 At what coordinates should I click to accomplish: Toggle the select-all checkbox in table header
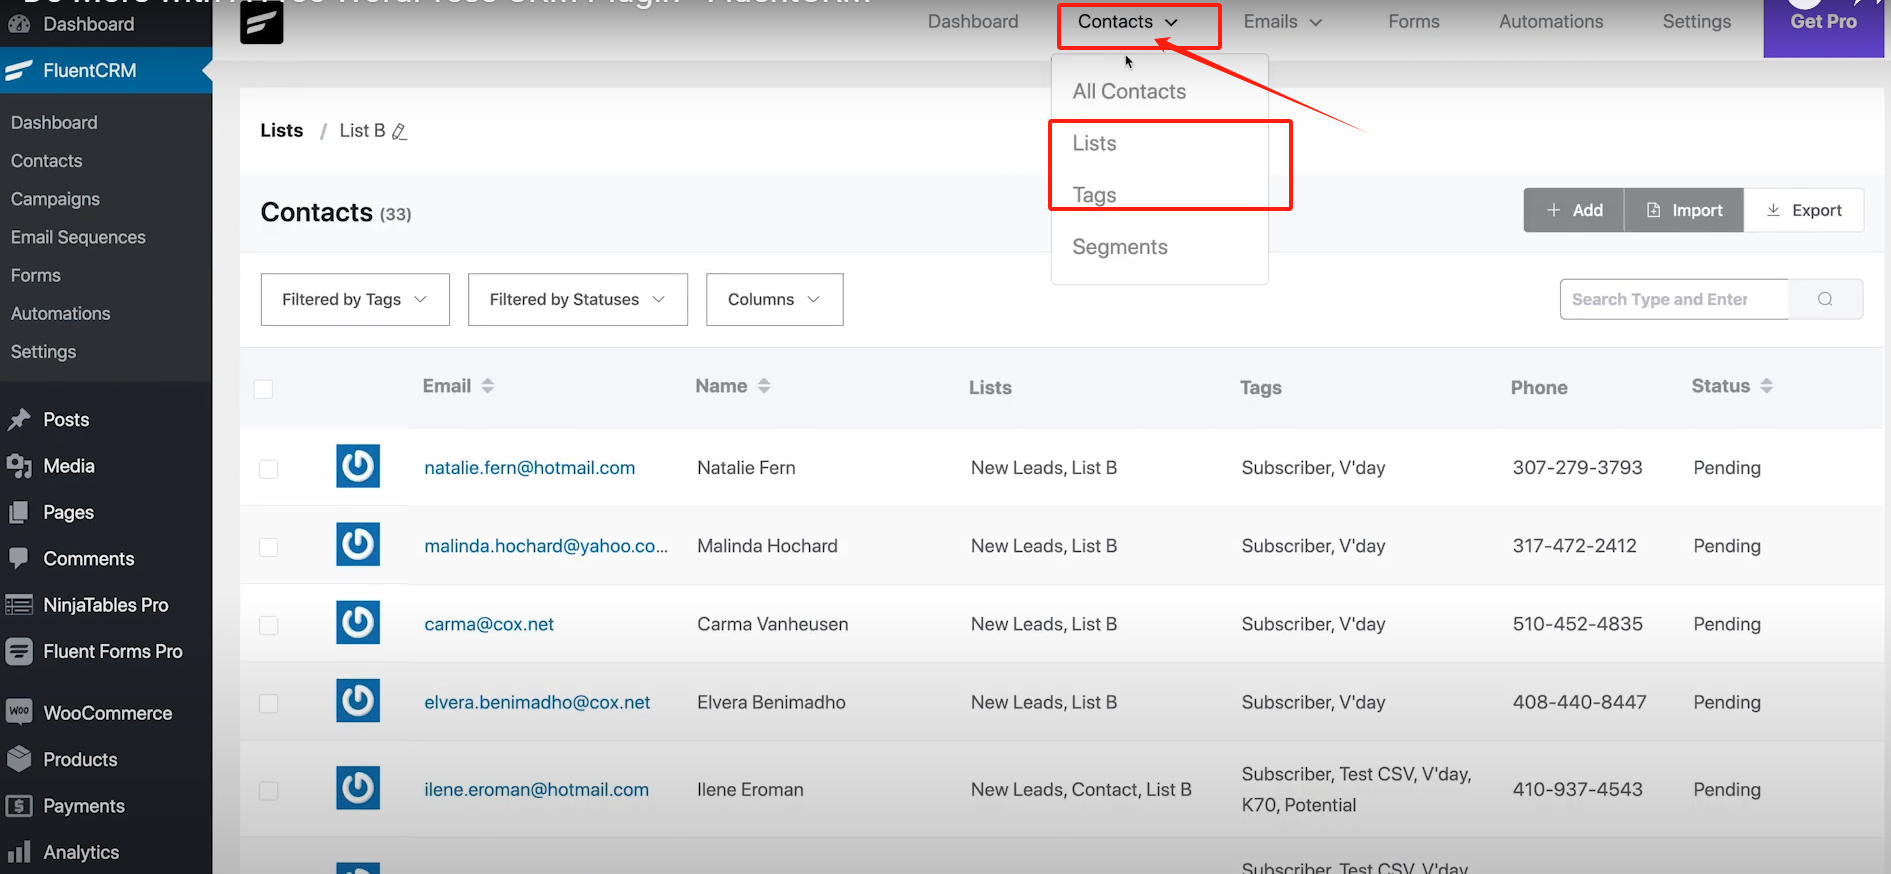tap(264, 389)
